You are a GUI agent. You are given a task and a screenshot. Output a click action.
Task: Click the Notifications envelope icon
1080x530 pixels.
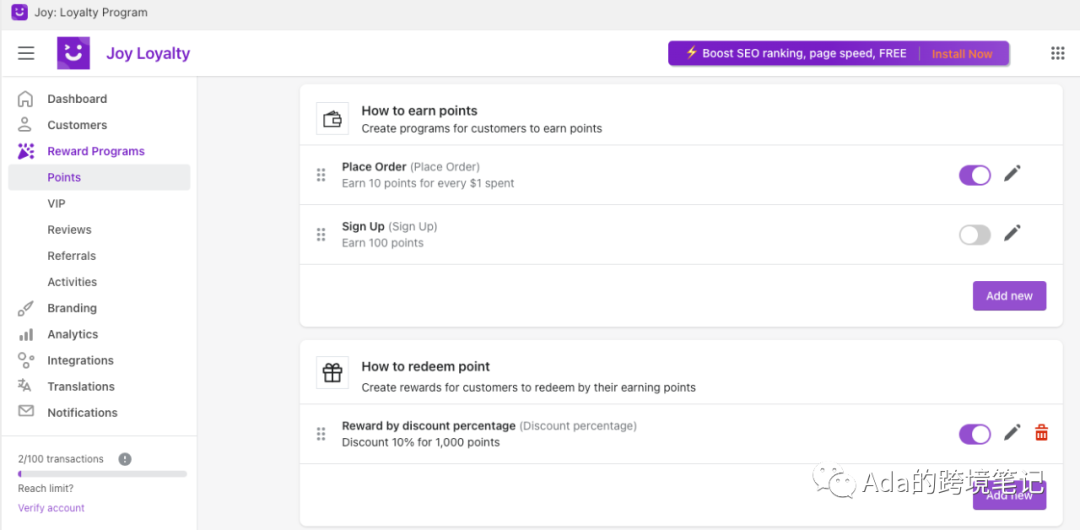click(x=25, y=411)
